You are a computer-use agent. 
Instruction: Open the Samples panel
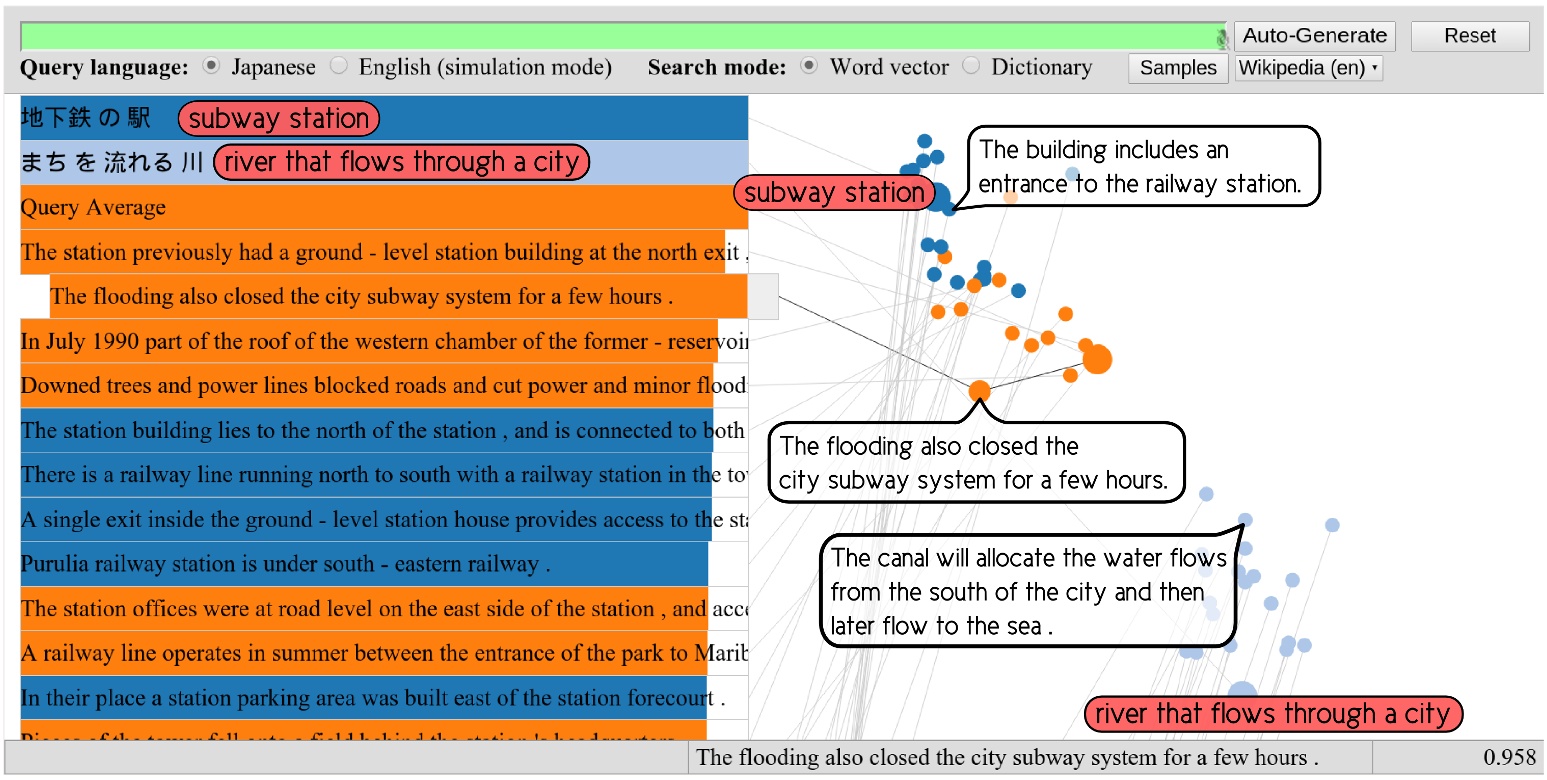click(x=1177, y=68)
